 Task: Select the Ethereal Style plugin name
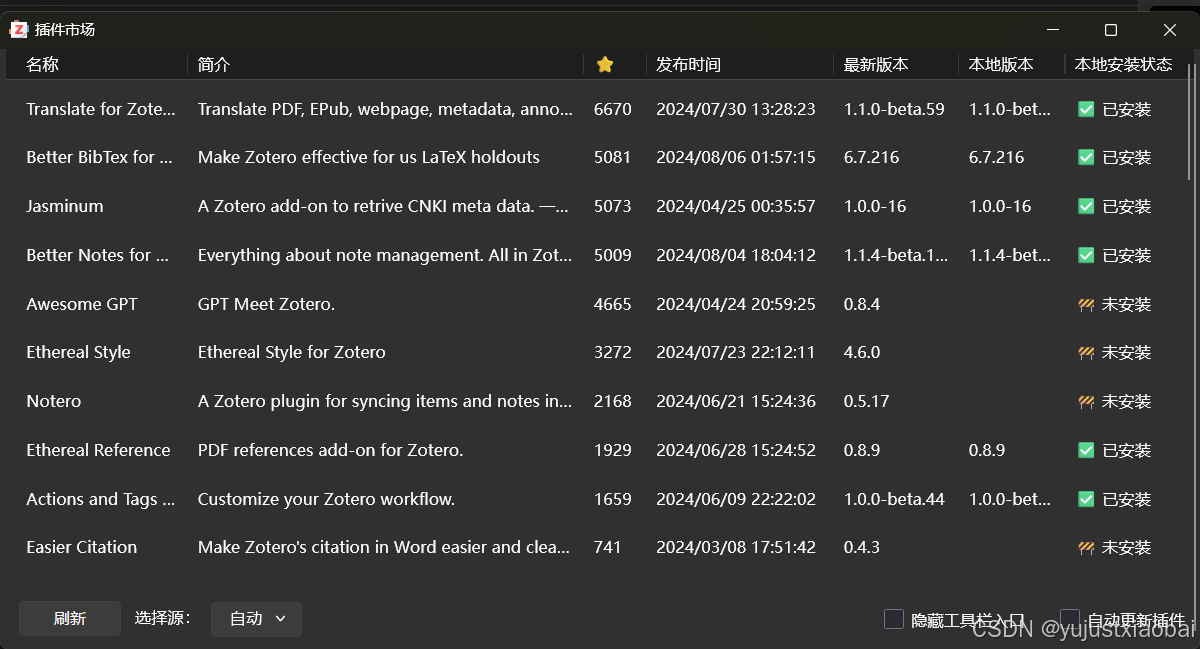pyautogui.click(x=78, y=352)
